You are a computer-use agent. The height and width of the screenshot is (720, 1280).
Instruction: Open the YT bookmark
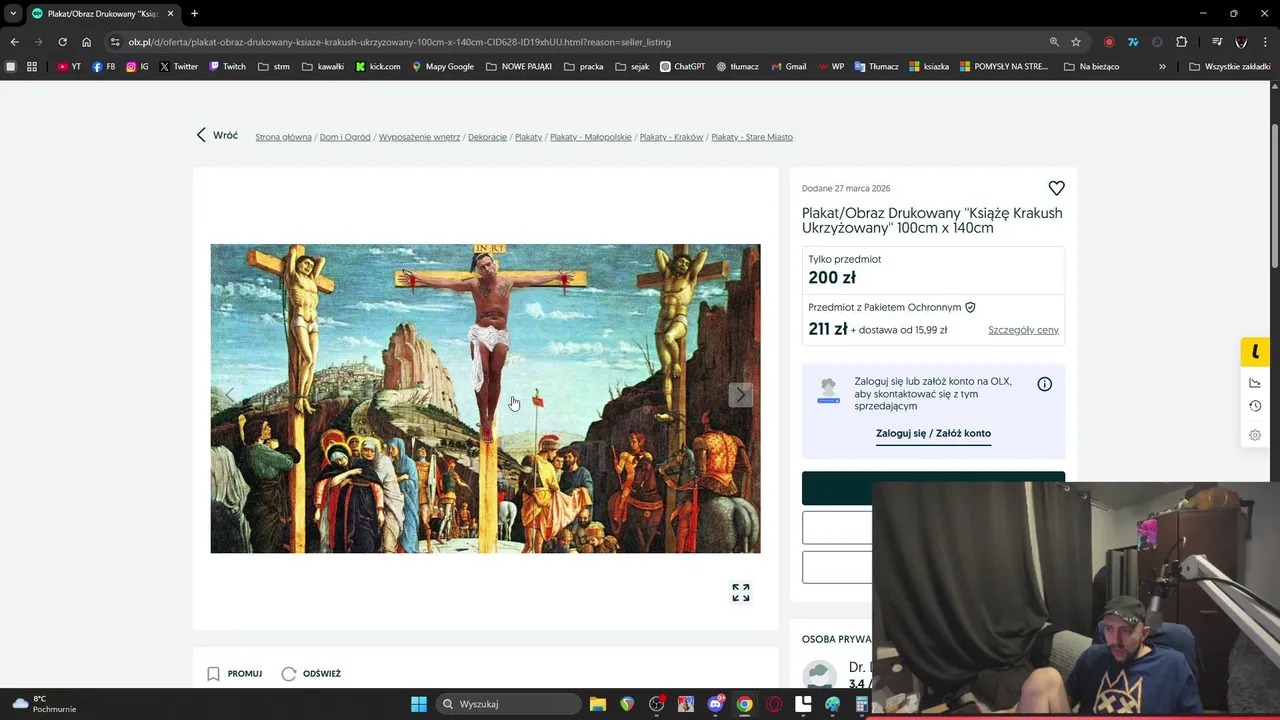(x=69, y=67)
